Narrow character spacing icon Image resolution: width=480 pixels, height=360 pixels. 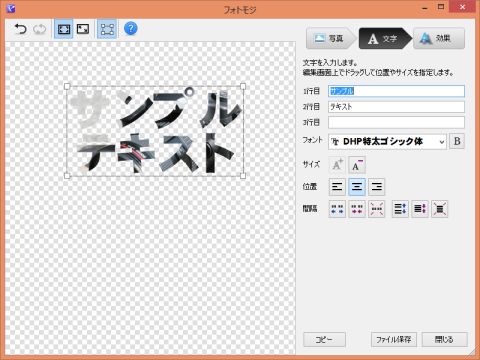click(357, 209)
